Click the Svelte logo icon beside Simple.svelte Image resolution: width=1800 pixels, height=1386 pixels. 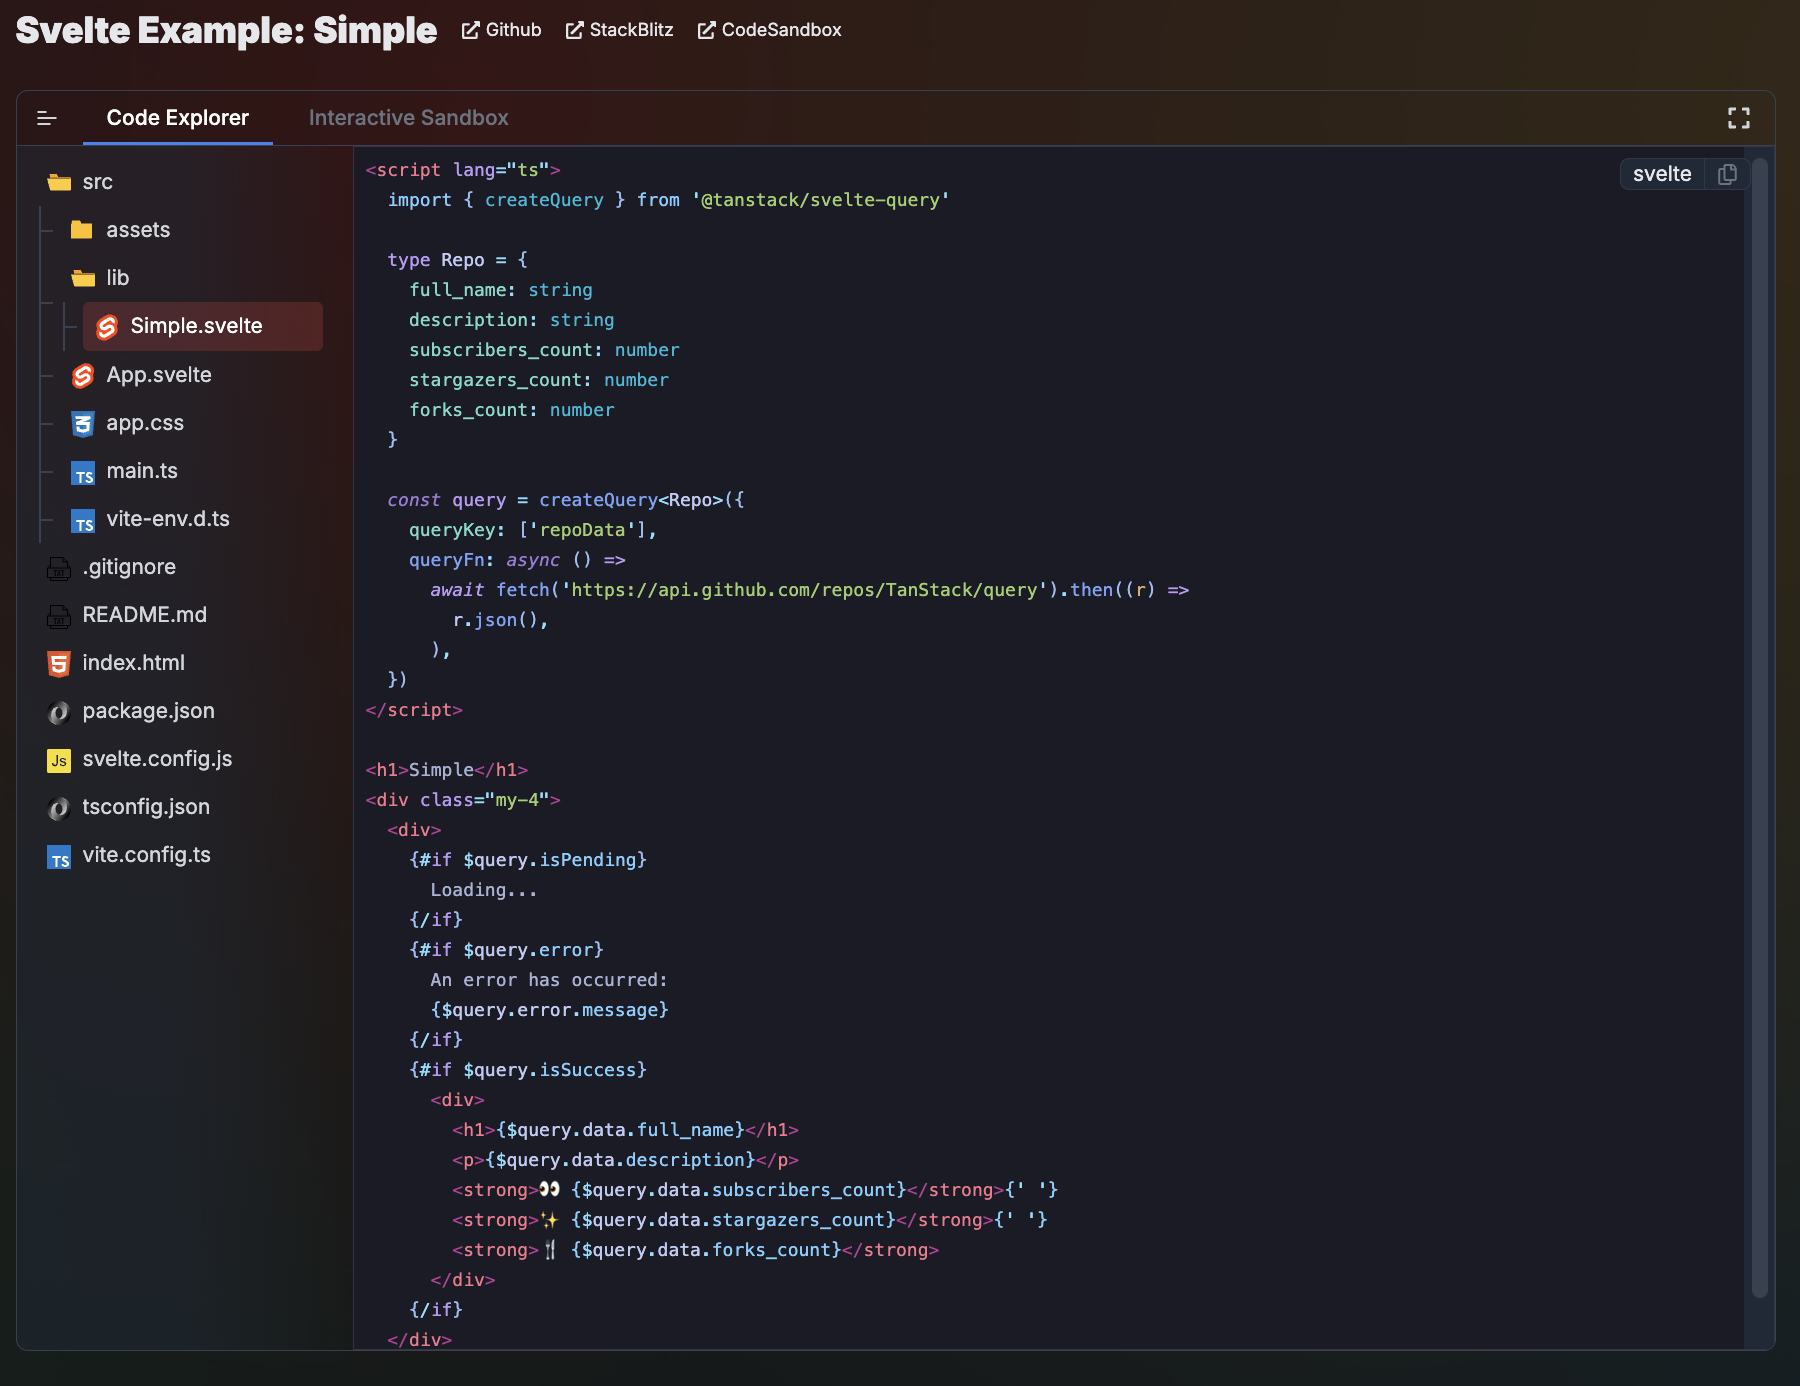pos(107,327)
